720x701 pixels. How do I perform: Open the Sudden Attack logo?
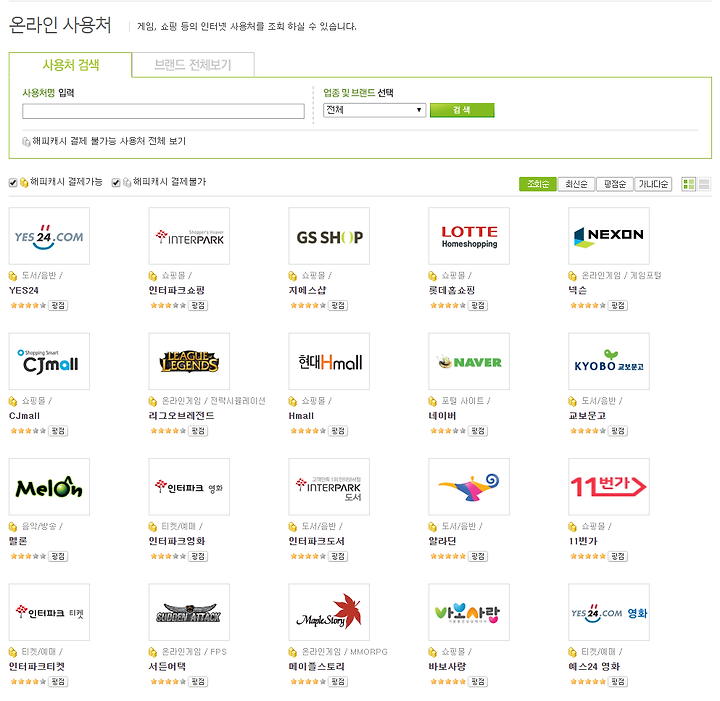[189, 612]
